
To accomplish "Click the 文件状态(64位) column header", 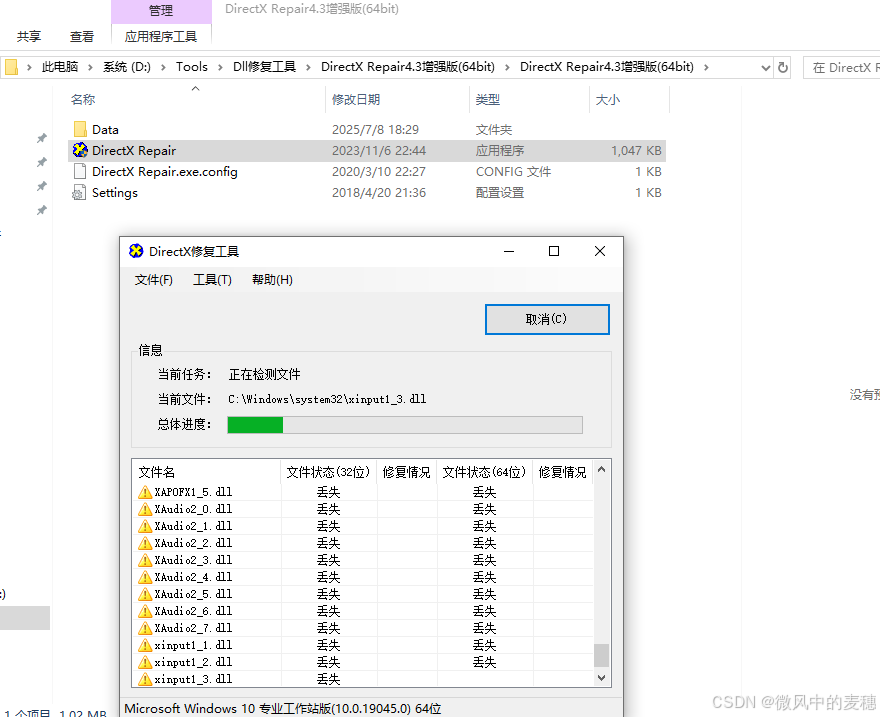I will click(484, 472).
